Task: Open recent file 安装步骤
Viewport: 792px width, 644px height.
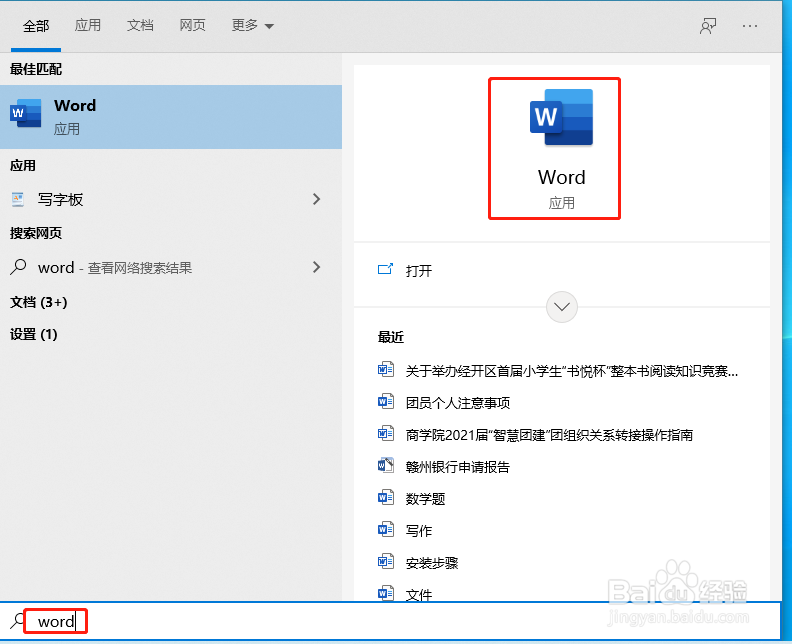Action: coord(432,563)
